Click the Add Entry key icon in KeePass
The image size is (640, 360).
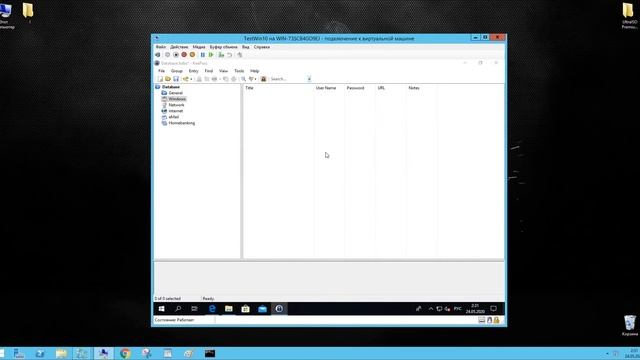pyautogui.click(x=186, y=79)
